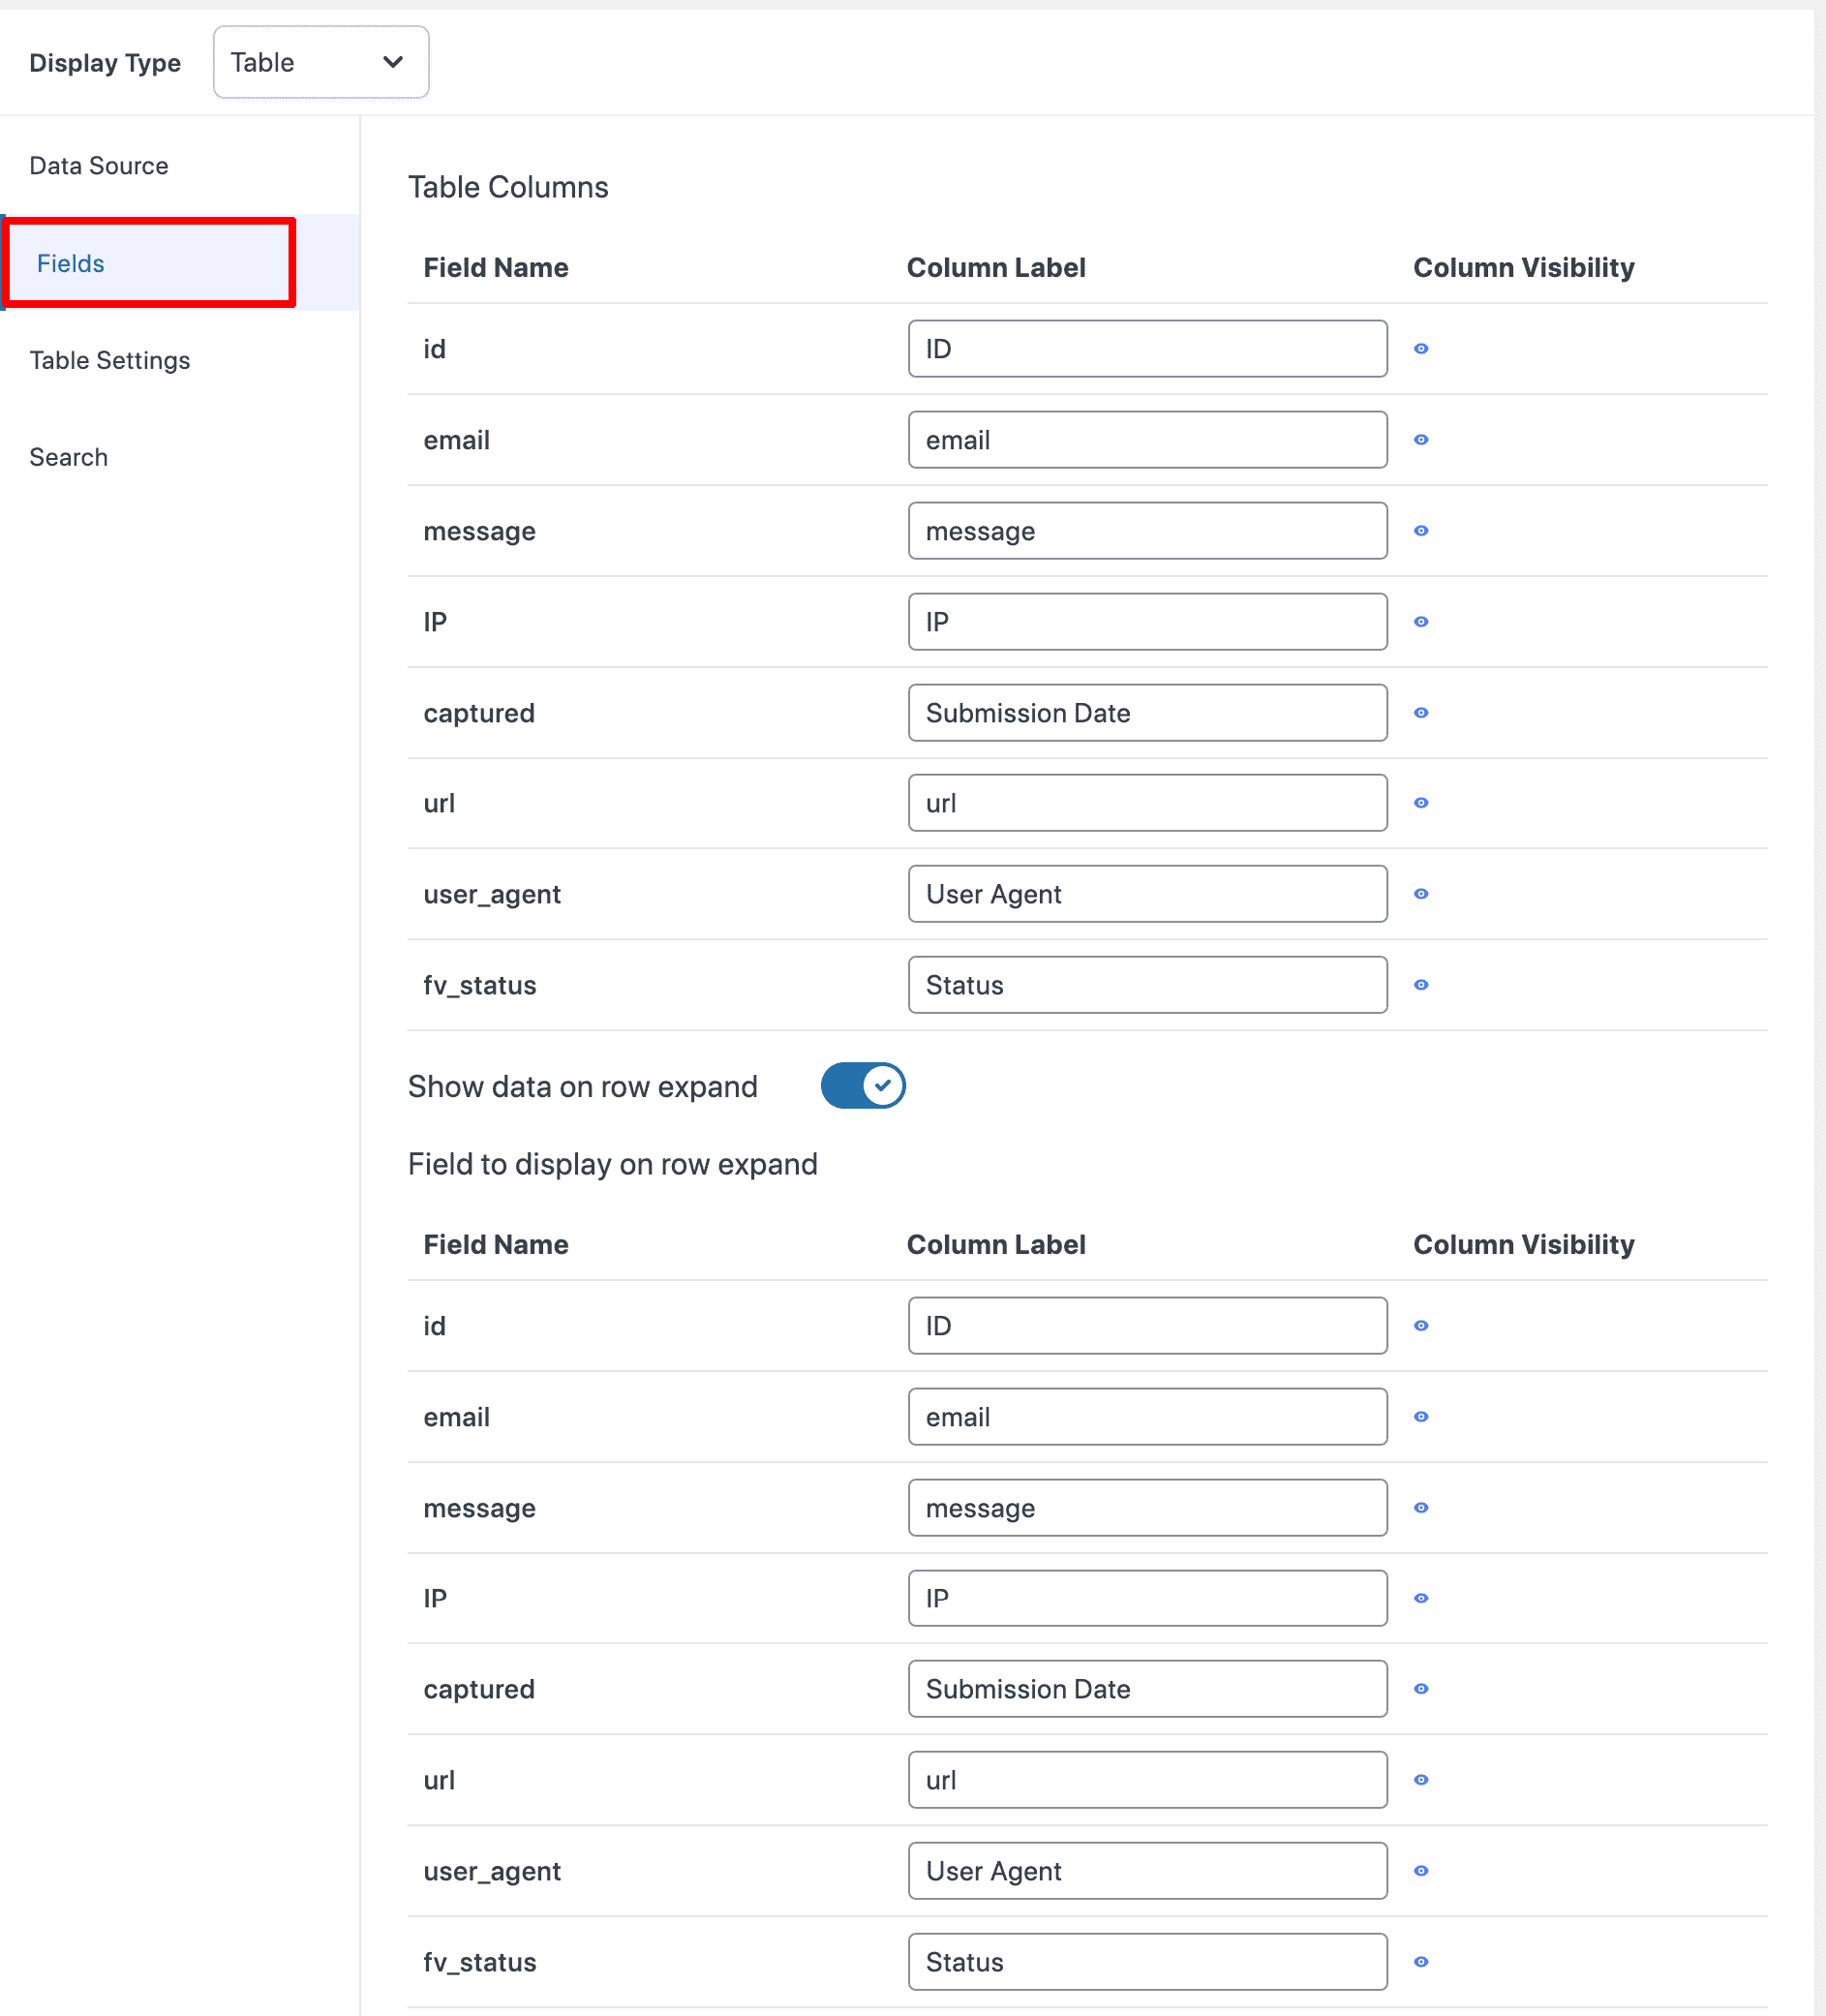This screenshot has height=2016, width=1826.
Task: Edit the email column label in Table Columns
Action: point(1148,440)
